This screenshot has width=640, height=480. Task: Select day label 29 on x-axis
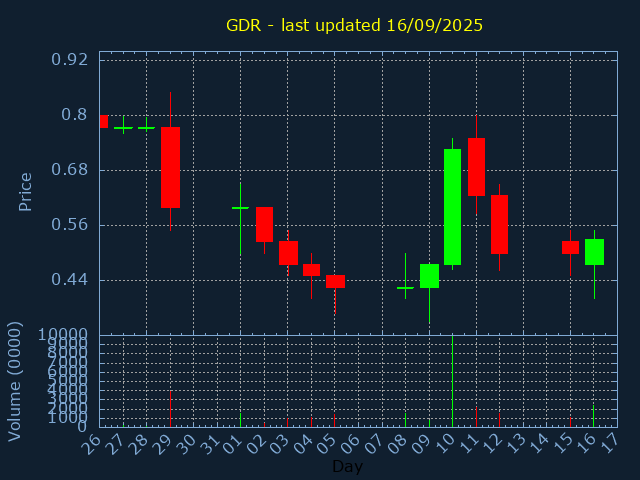[161, 444]
